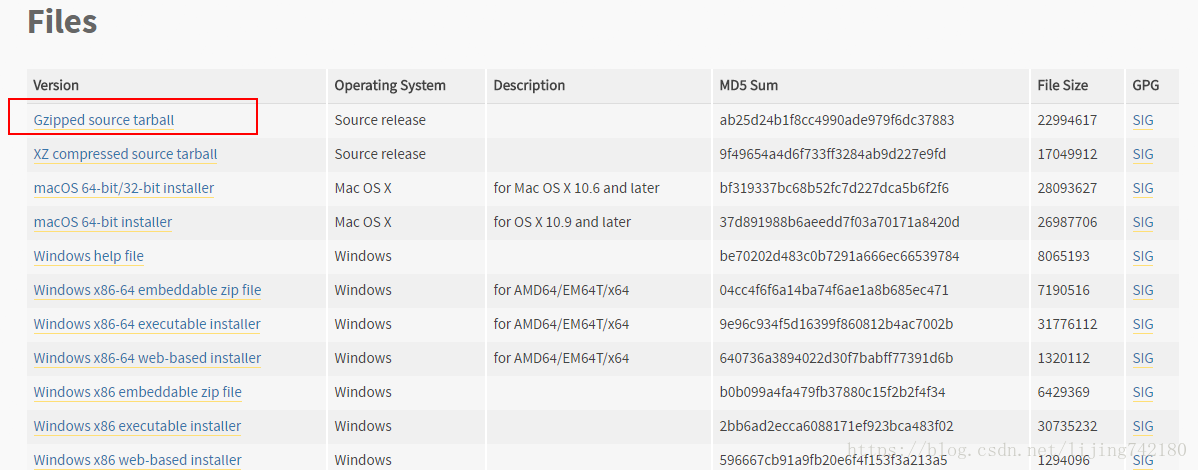Click file size 1320112
The image size is (1198, 470).
pyautogui.click(x=1064, y=358)
